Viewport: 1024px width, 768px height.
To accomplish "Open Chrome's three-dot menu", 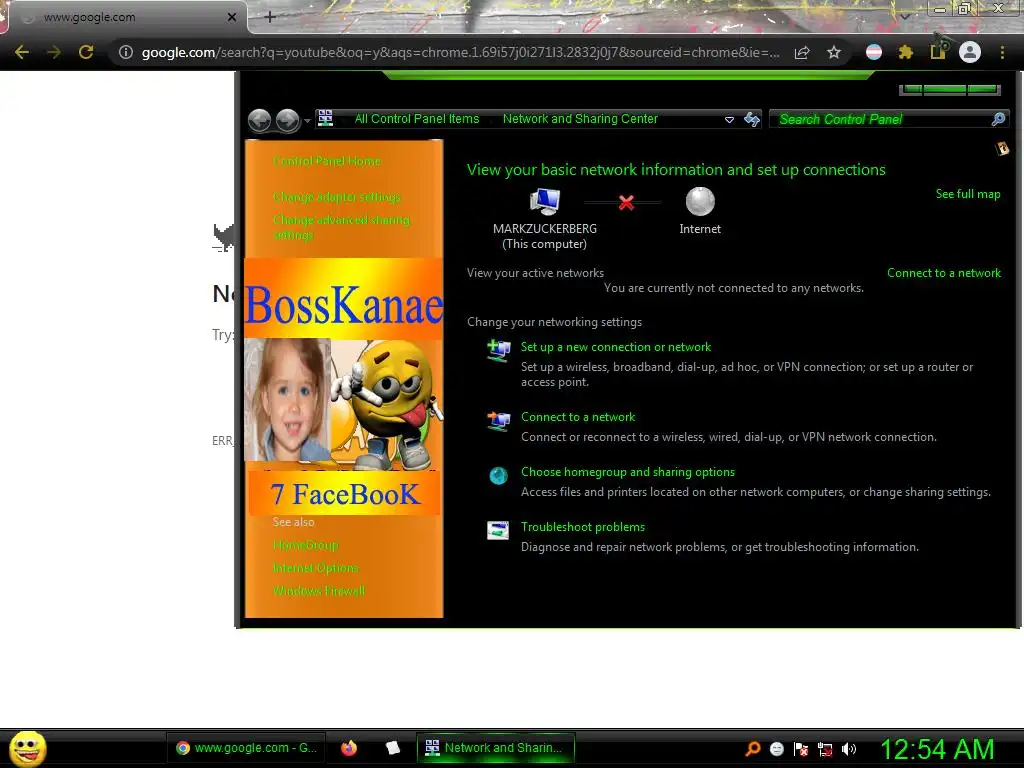I will (x=1002, y=52).
